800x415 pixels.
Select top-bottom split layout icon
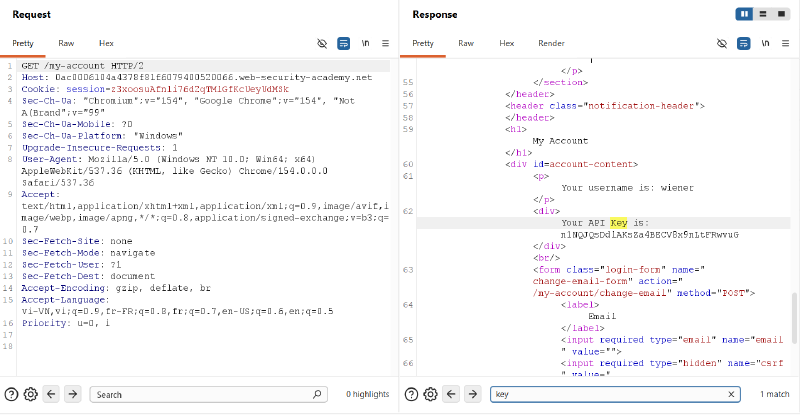(x=763, y=14)
